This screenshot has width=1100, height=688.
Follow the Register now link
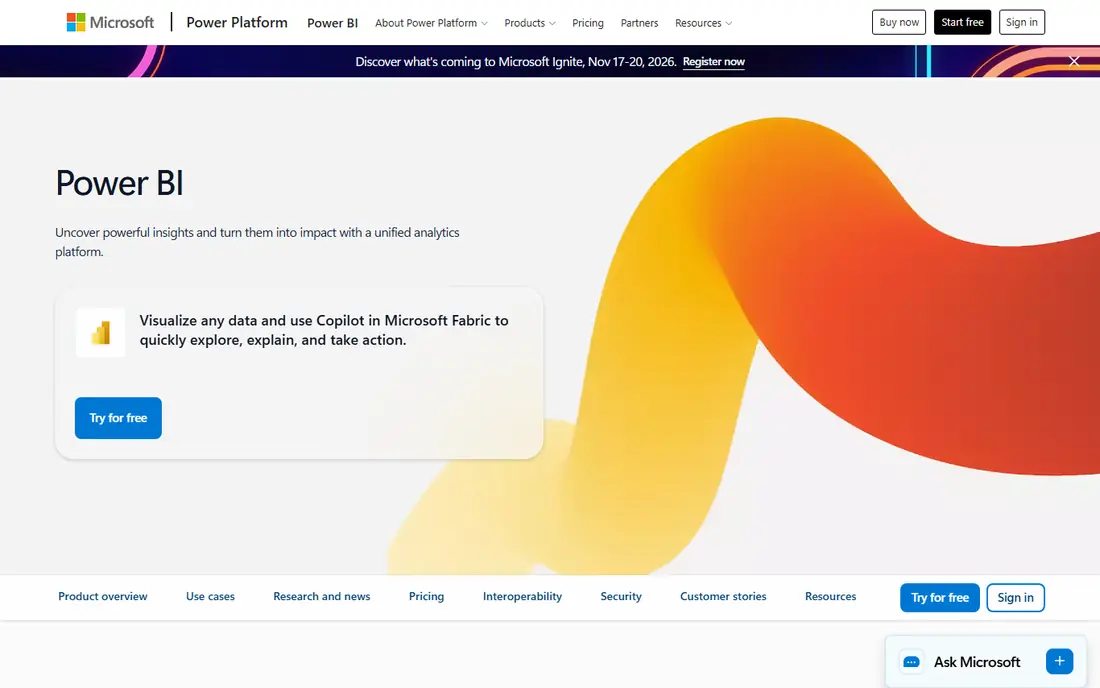click(x=713, y=62)
